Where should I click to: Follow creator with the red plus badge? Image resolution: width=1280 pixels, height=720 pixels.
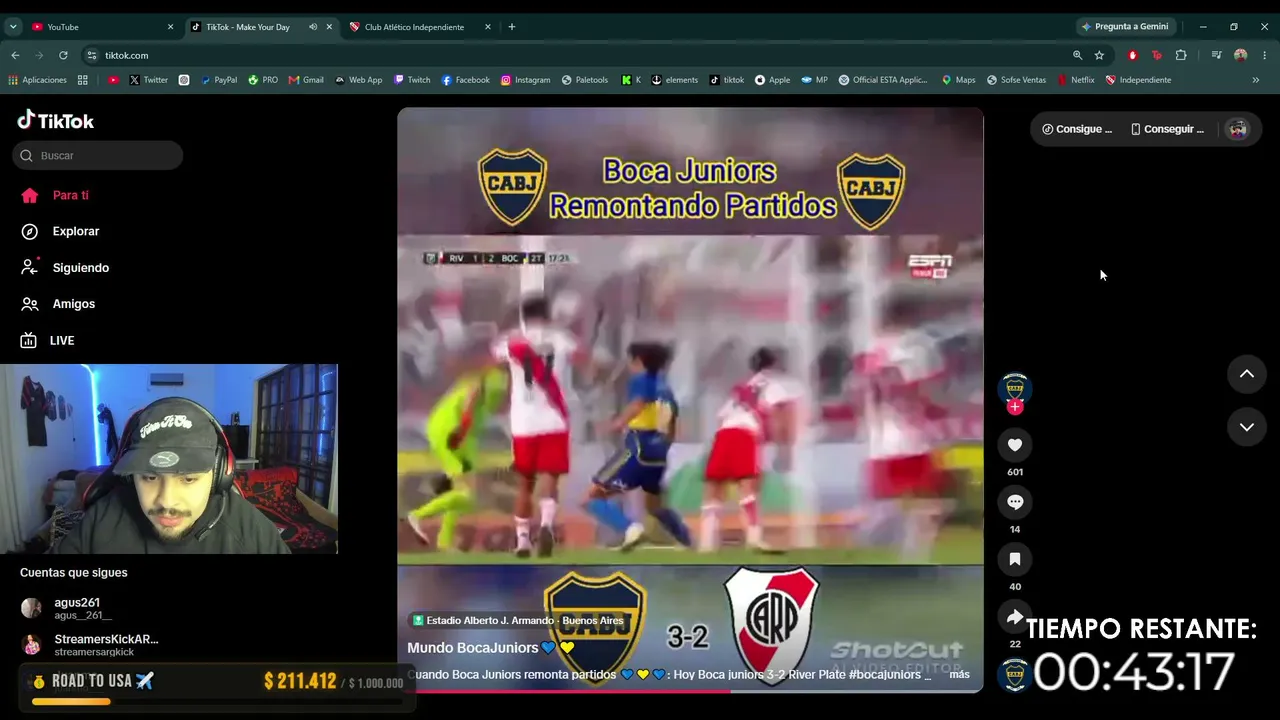(x=1015, y=407)
